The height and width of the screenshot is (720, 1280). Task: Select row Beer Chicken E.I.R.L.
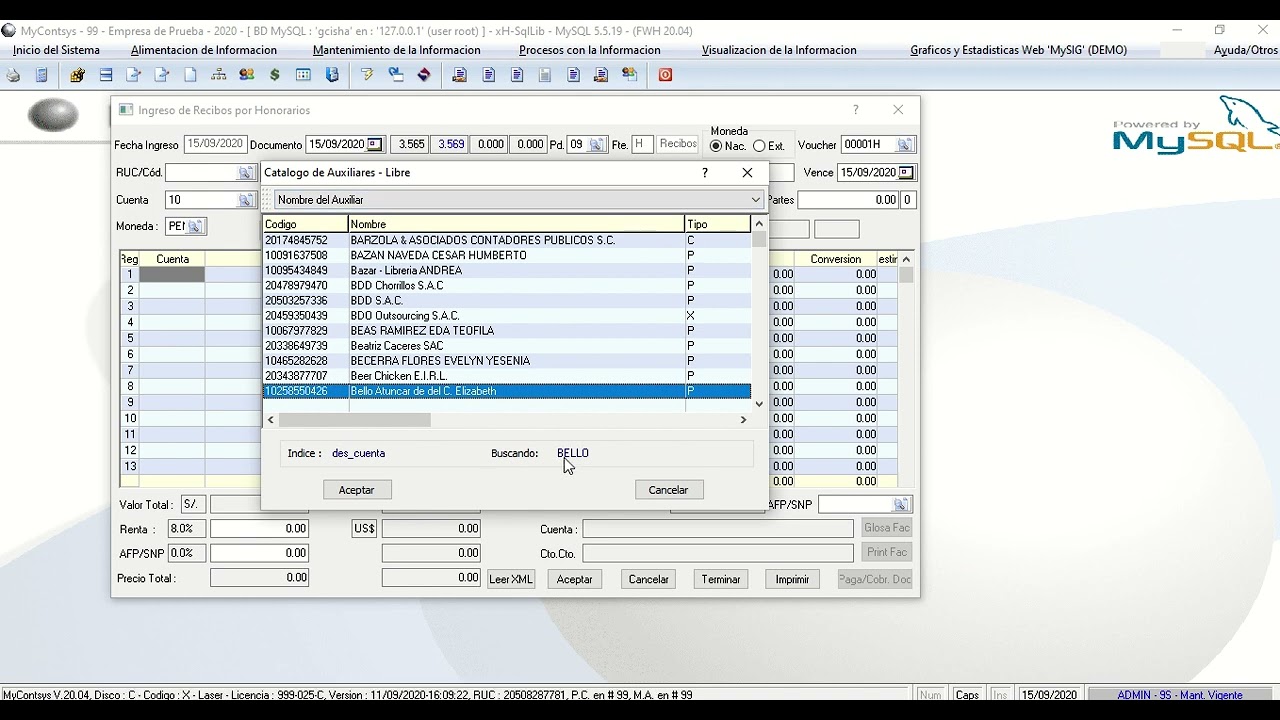point(507,376)
